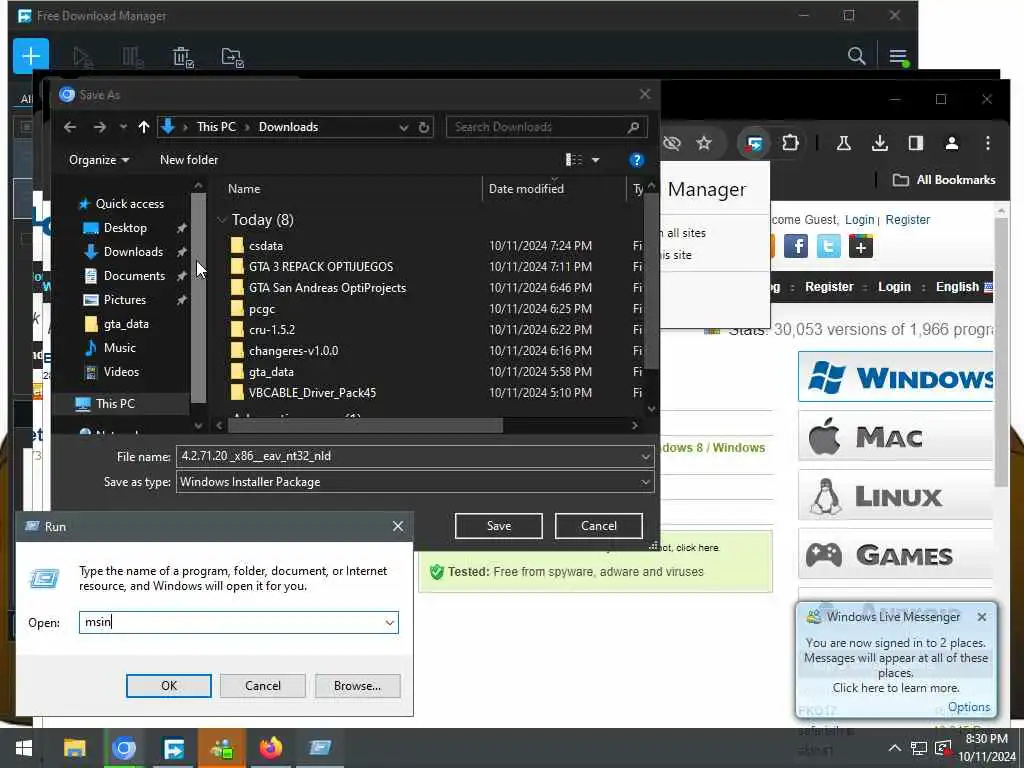The height and width of the screenshot is (768, 1024).
Task: Expand File name history dropdown
Action: (645, 456)
